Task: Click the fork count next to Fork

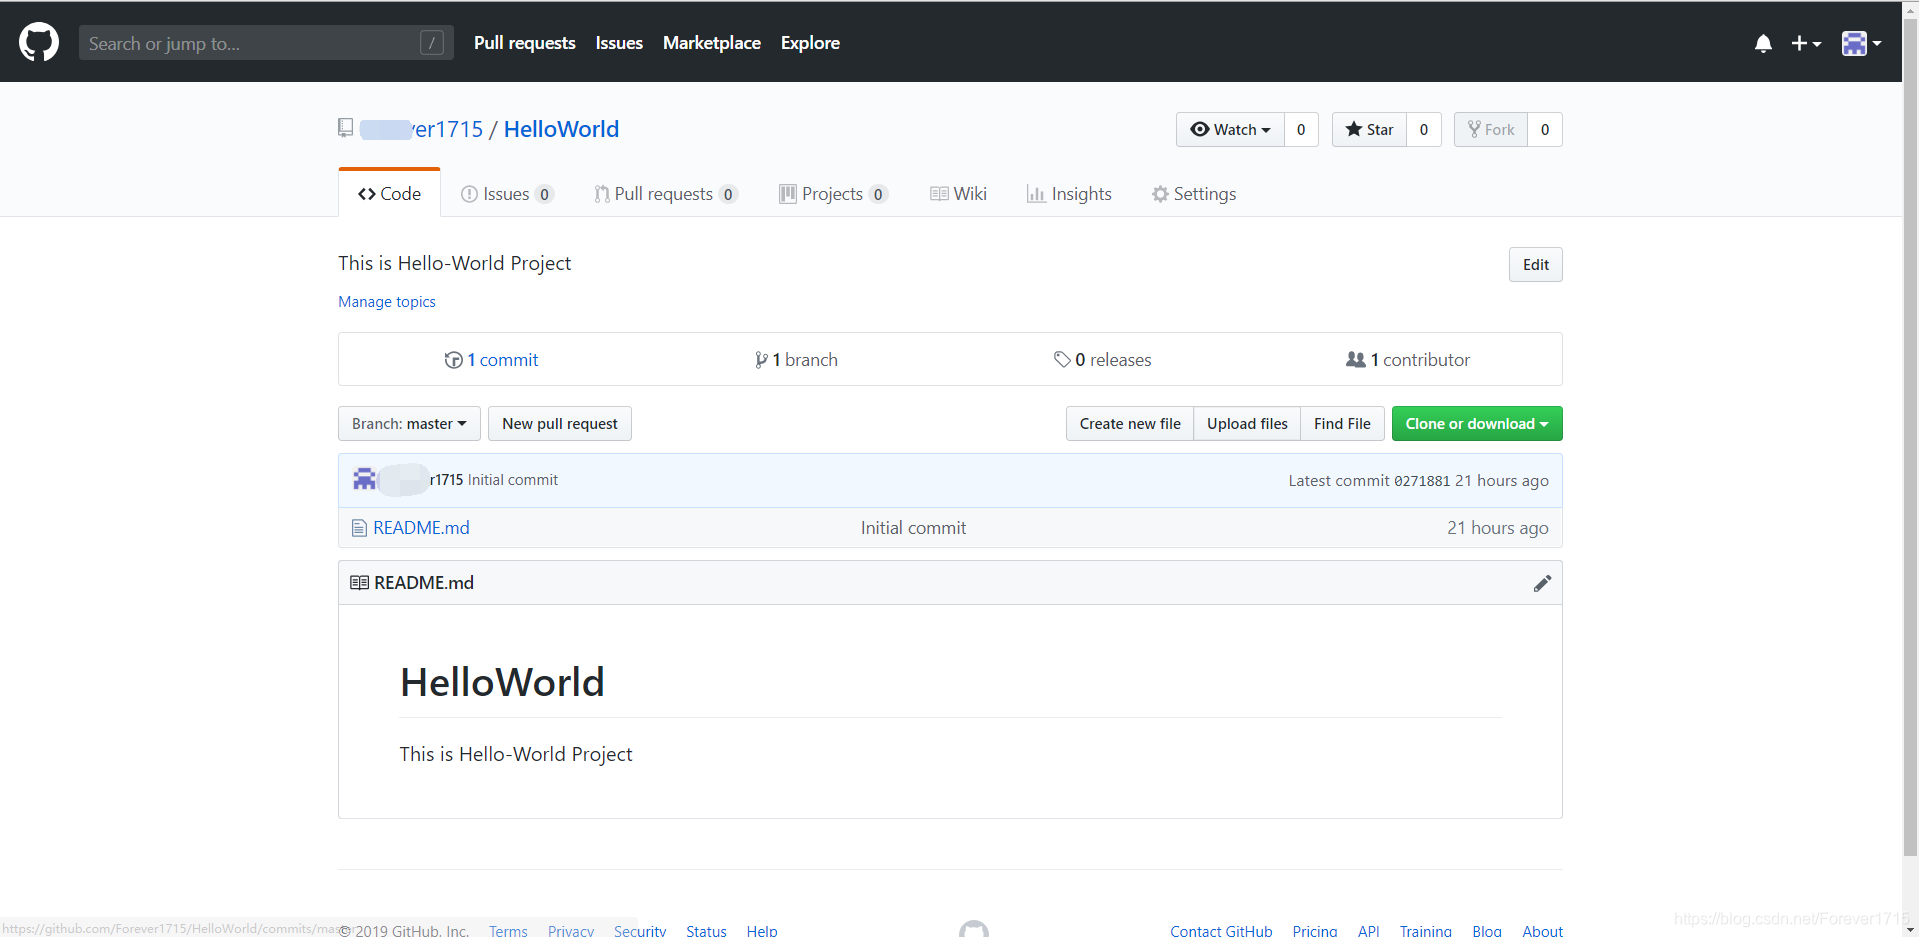Action: click(x=1545, y=130)
